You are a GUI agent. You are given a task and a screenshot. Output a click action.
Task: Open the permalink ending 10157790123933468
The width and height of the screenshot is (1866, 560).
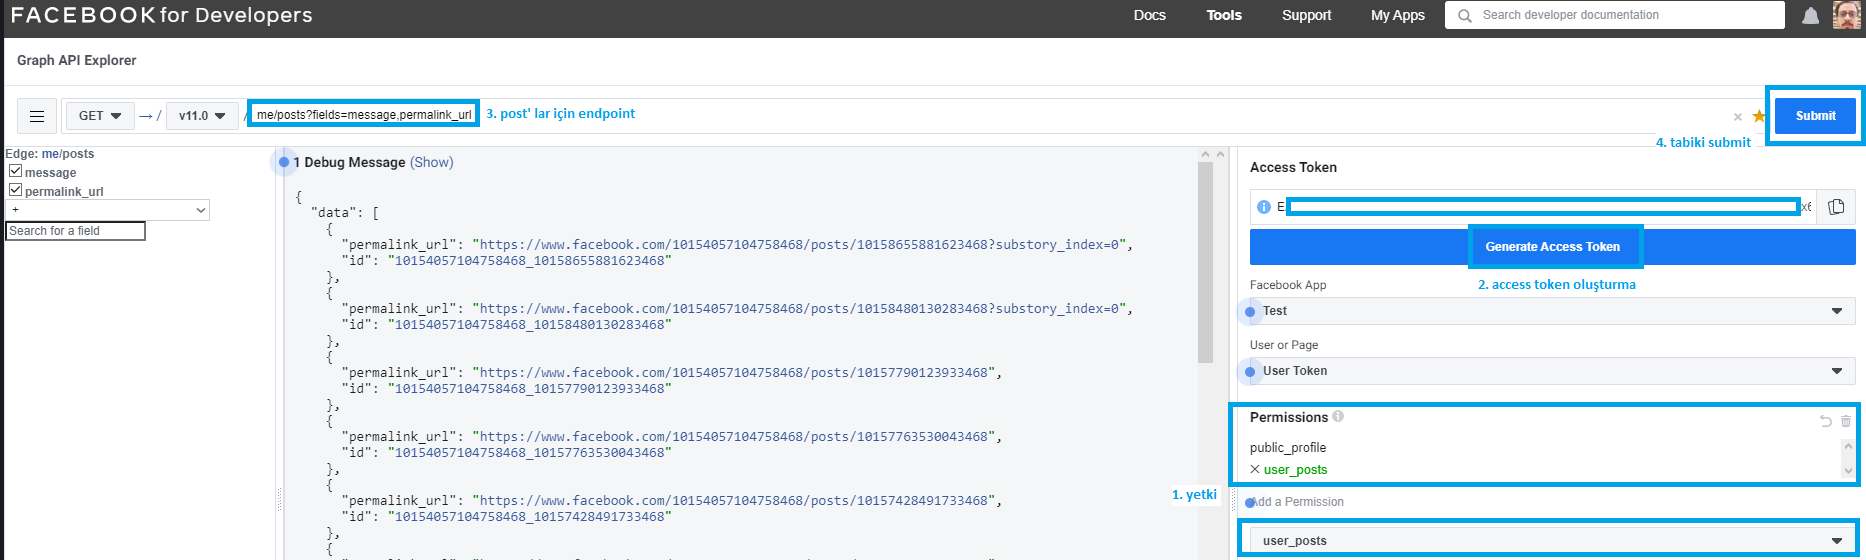[734, 372]
